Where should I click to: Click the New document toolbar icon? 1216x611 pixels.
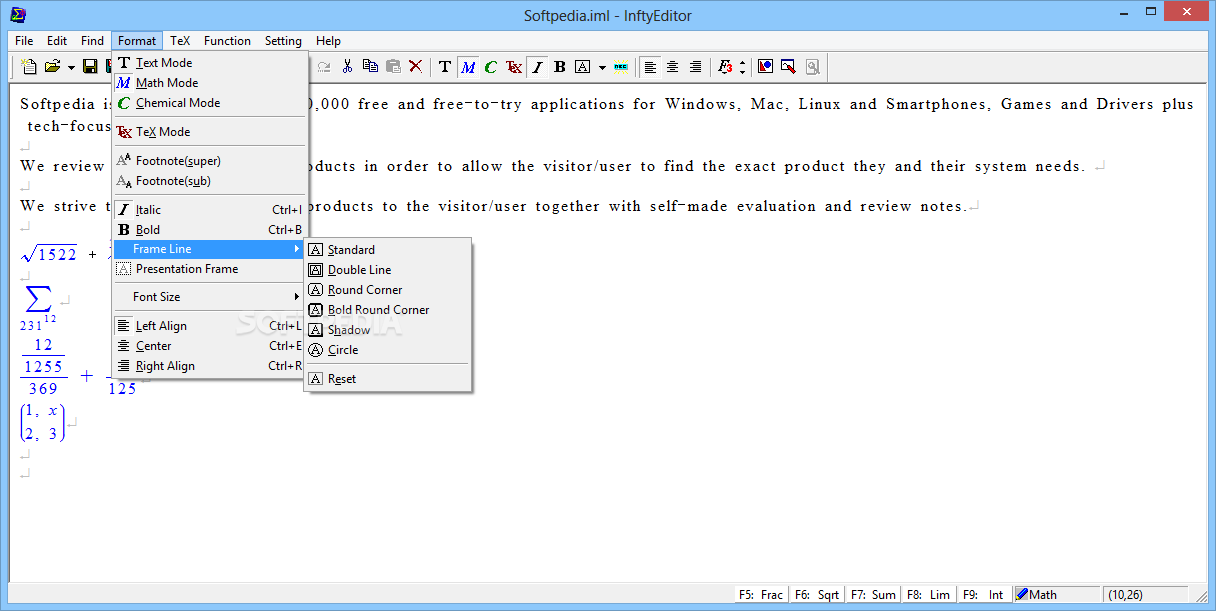click(x=29, y=67)
